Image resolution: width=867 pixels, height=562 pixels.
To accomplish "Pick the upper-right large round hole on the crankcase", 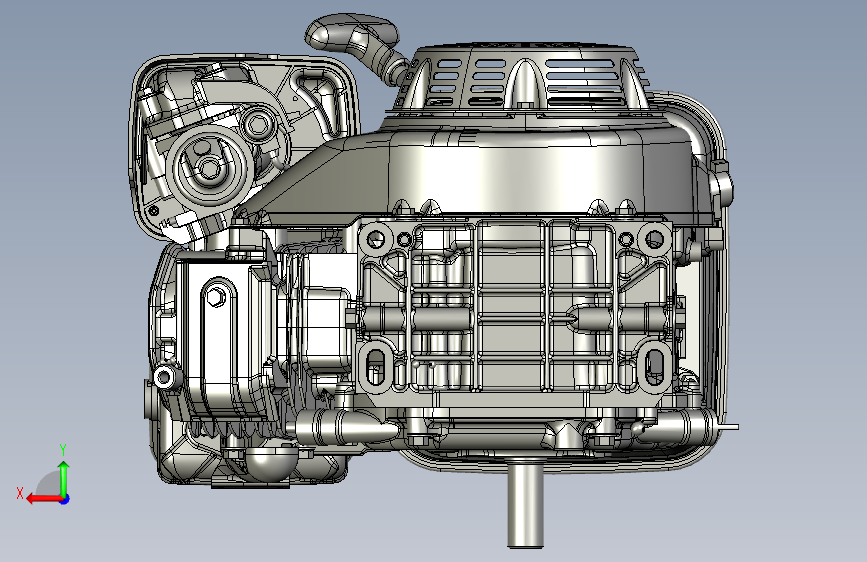I will pyautogui.click(x=655, y=239).
